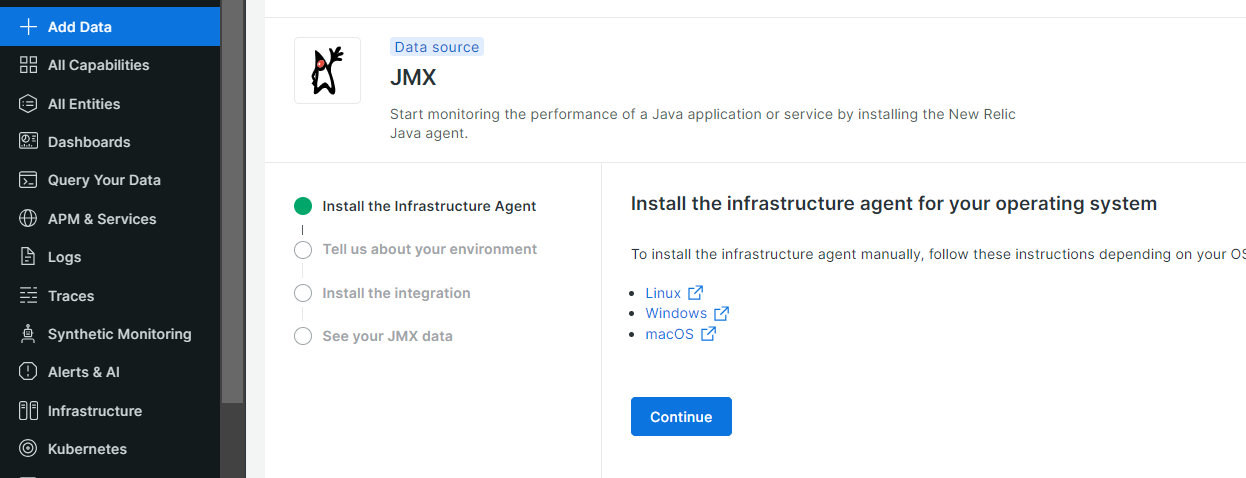
Task: Click the Tell us about your environment label
Action: (429, 249)
